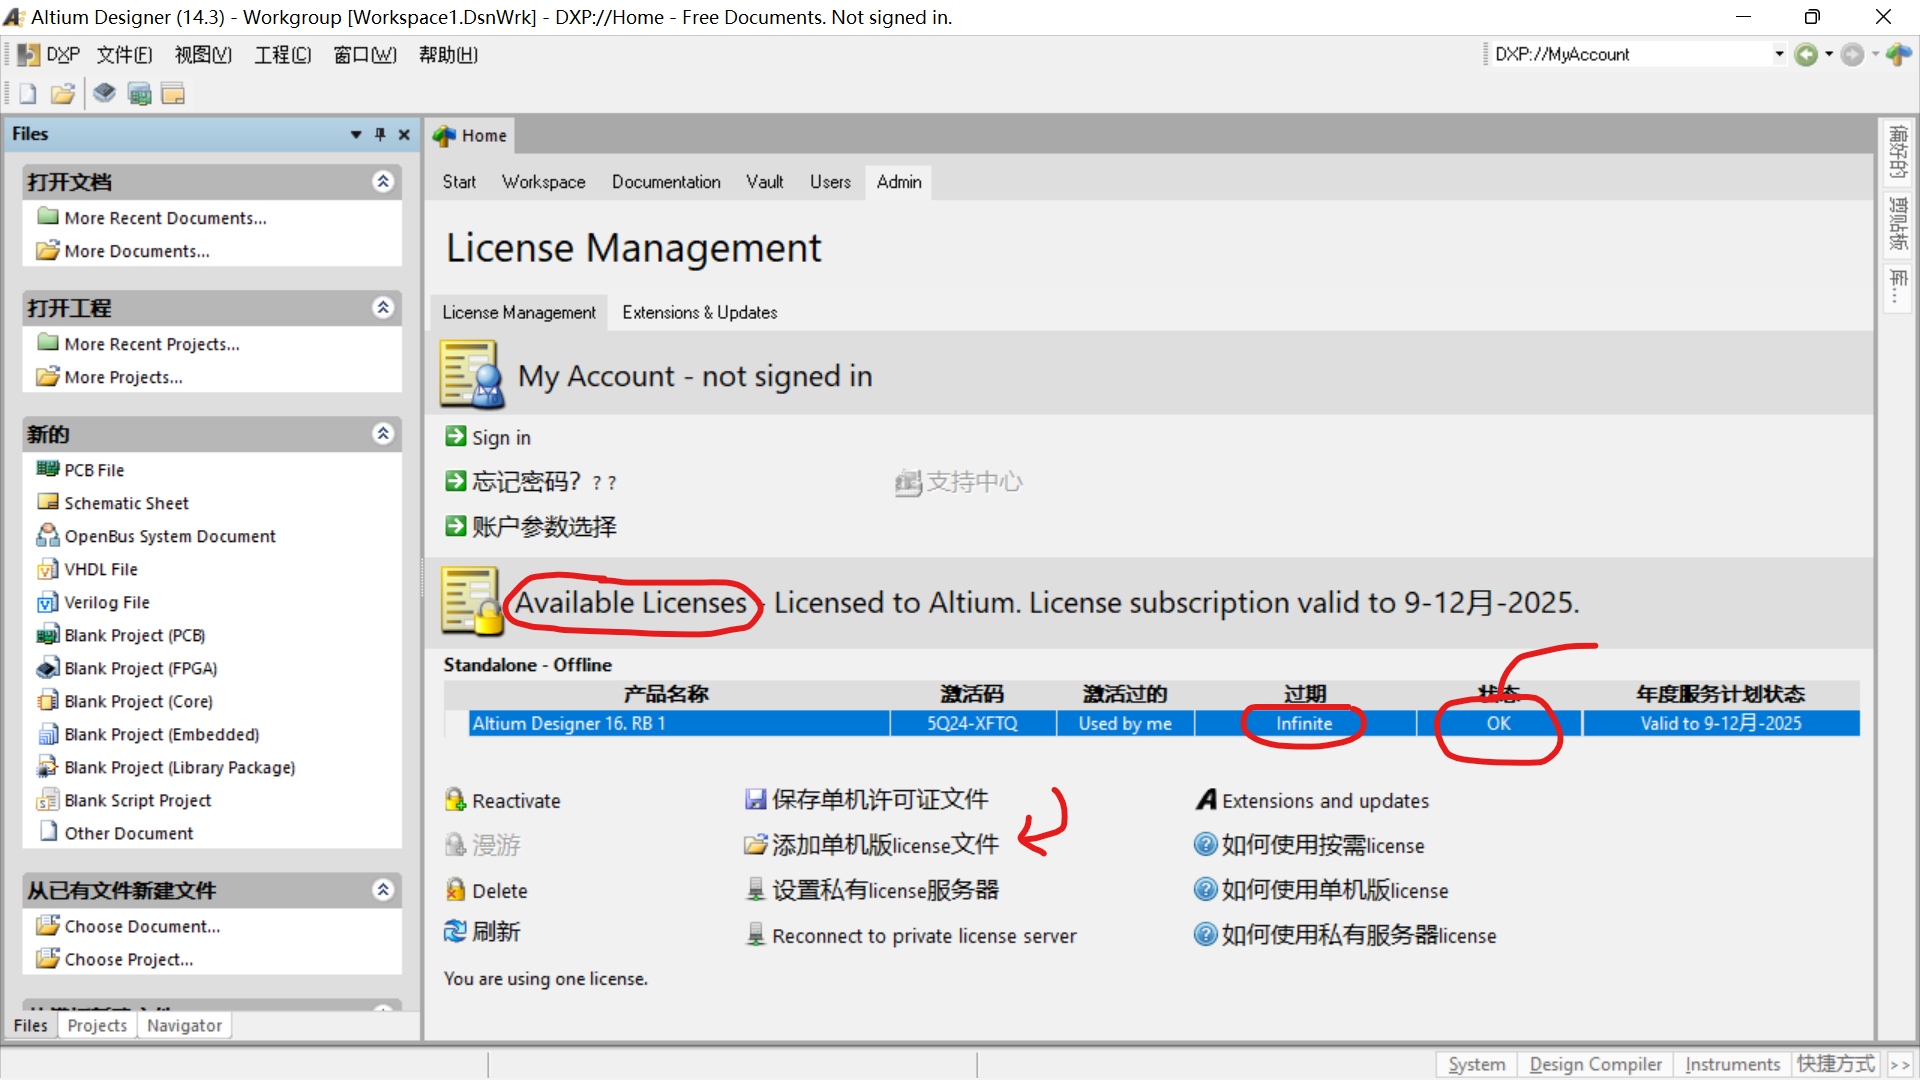The image size is (1920, 1080).
Task: Click the on-demand license help icon
Action: click(x=1206, y=844)
